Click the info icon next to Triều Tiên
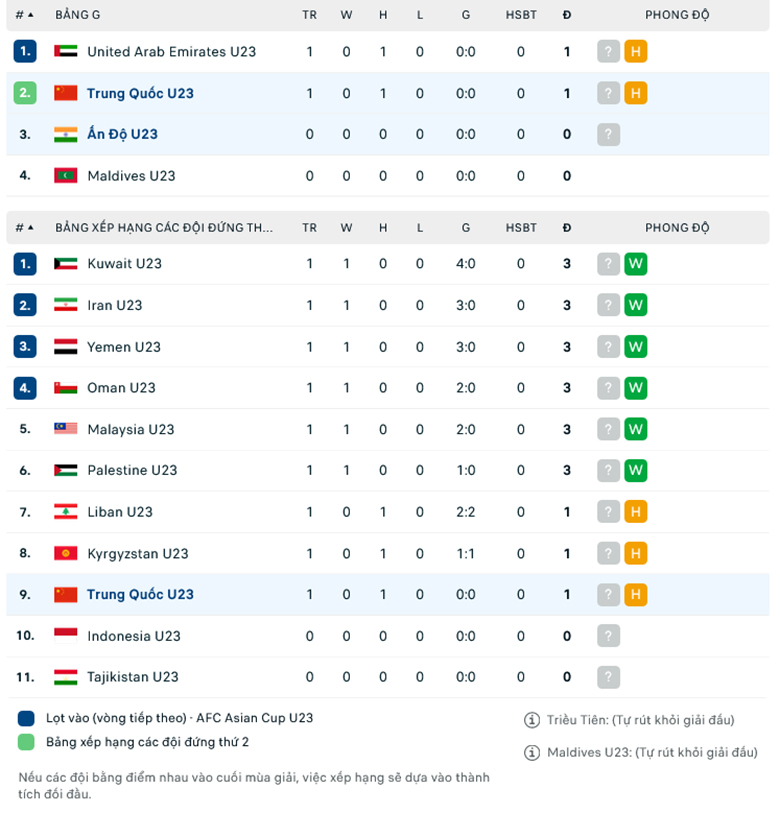This screenshot has width=780, height=813. pyautogui.click(x=532, y=720)
